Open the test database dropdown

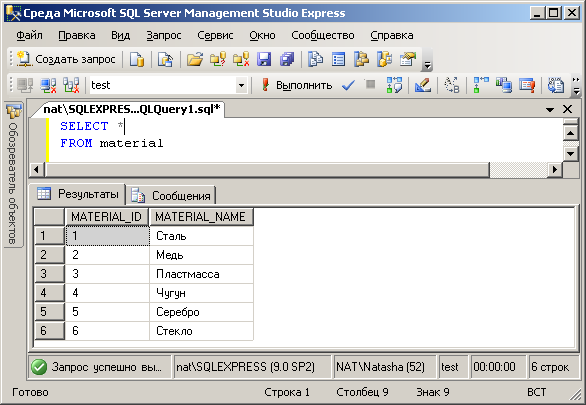click(241, 85)
